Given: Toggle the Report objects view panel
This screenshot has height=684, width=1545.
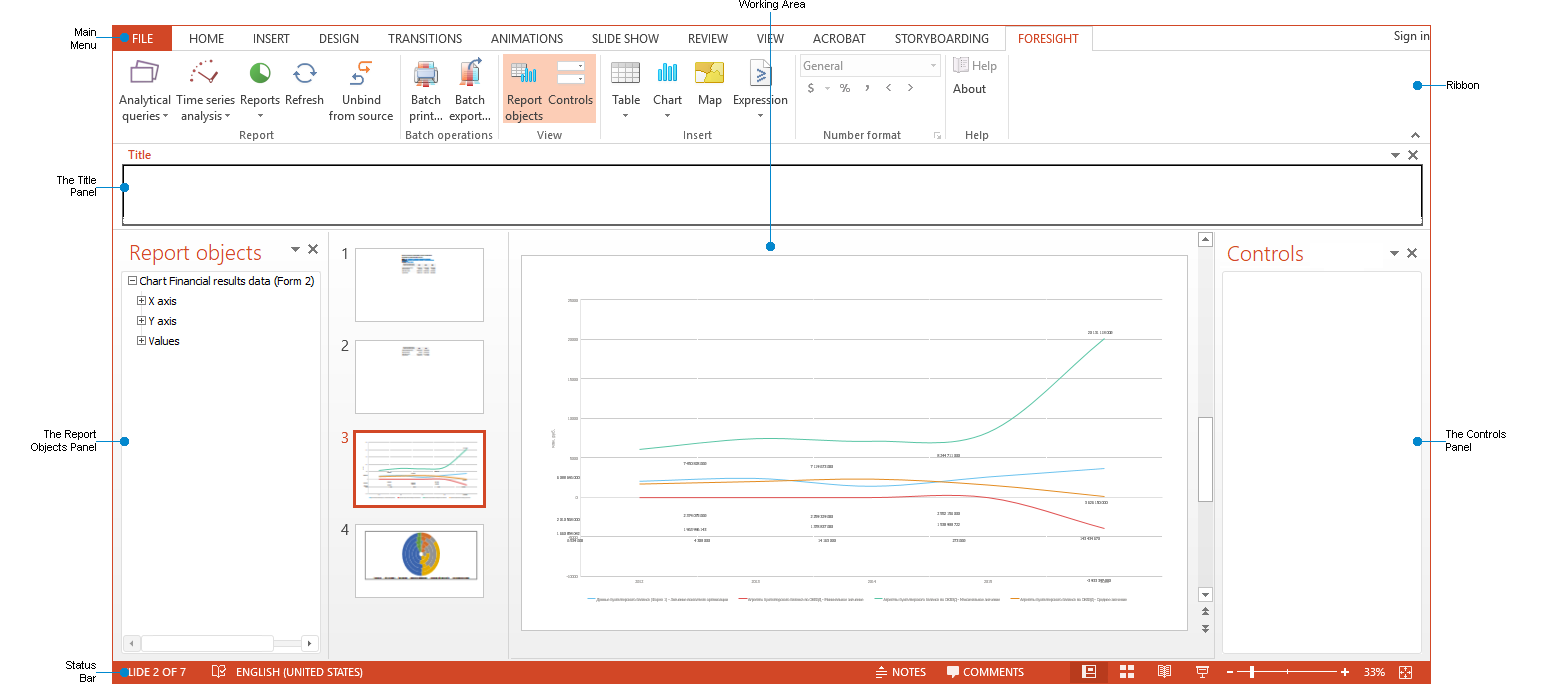Looking at the screenshot, I should [x=524, y=88].
